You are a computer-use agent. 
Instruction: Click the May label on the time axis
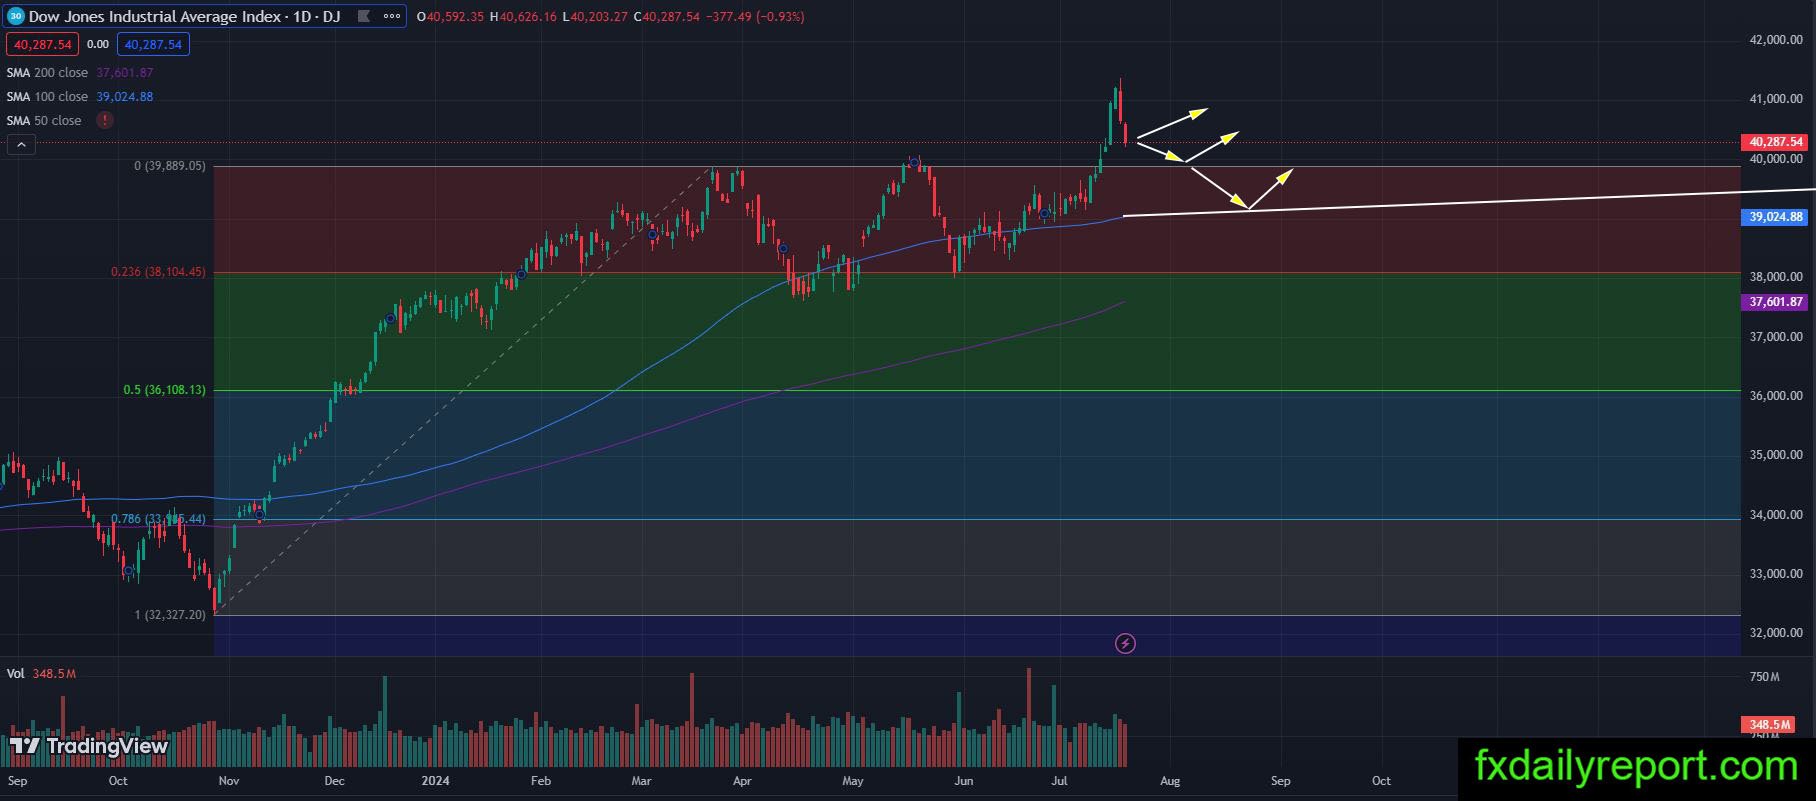click(852, 781)
